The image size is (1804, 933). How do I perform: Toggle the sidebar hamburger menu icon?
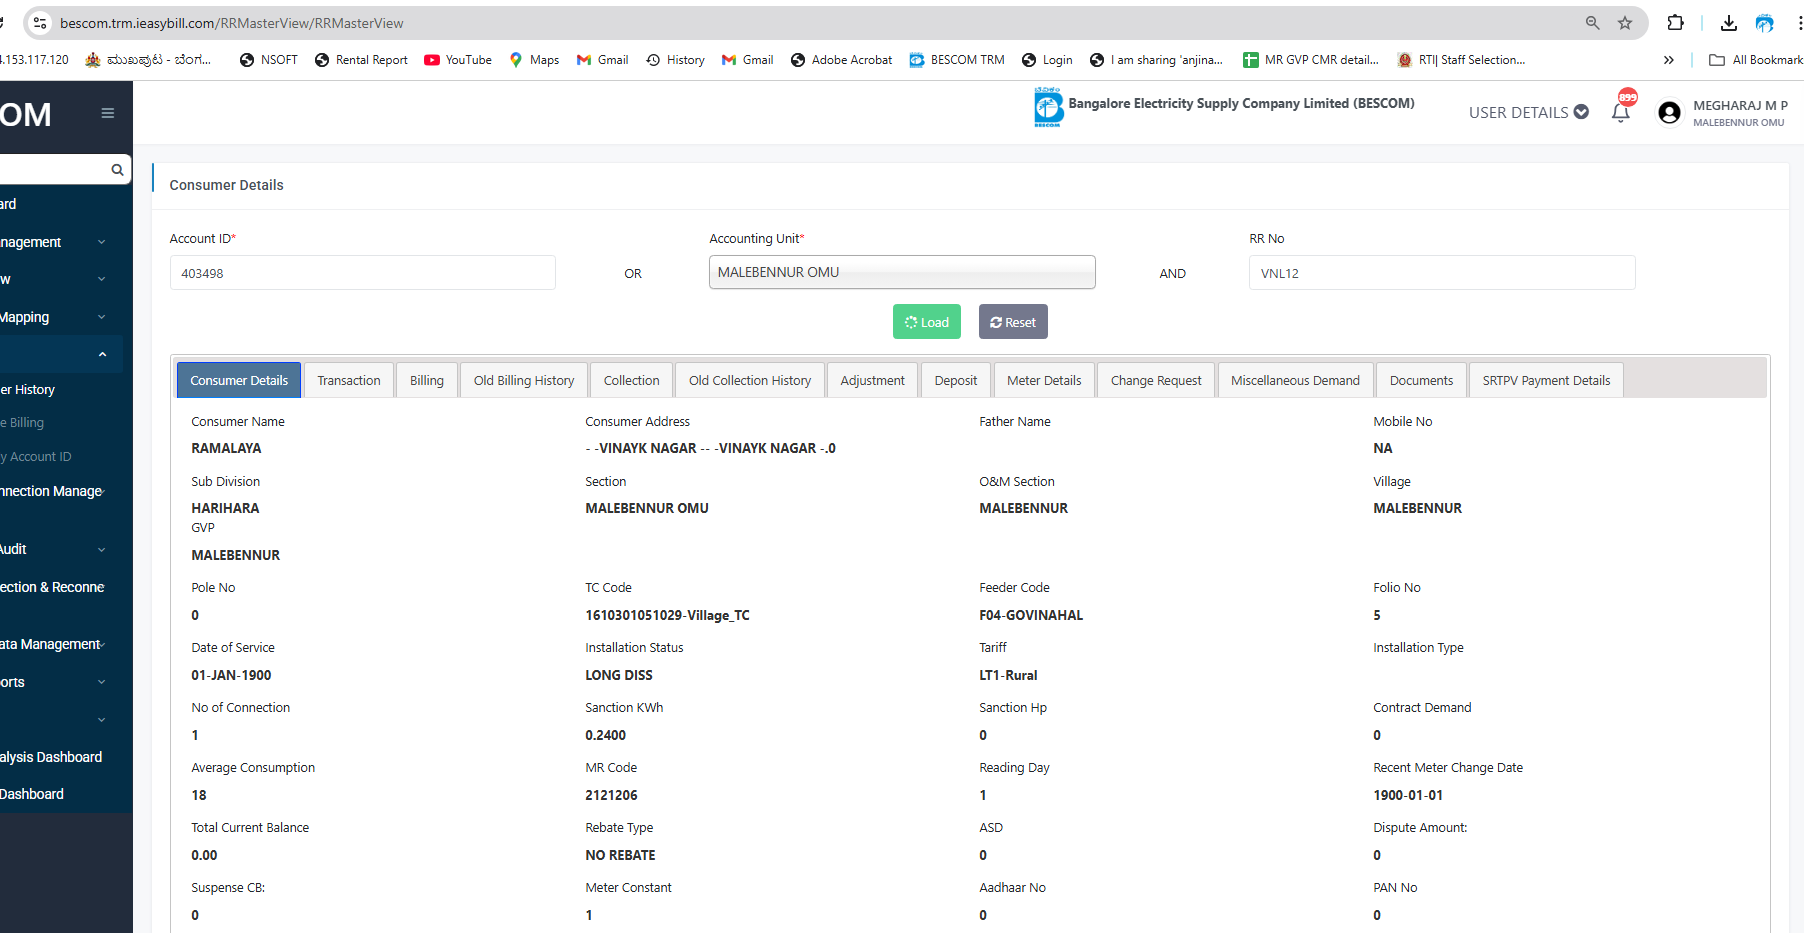click(x=108, y=113)
